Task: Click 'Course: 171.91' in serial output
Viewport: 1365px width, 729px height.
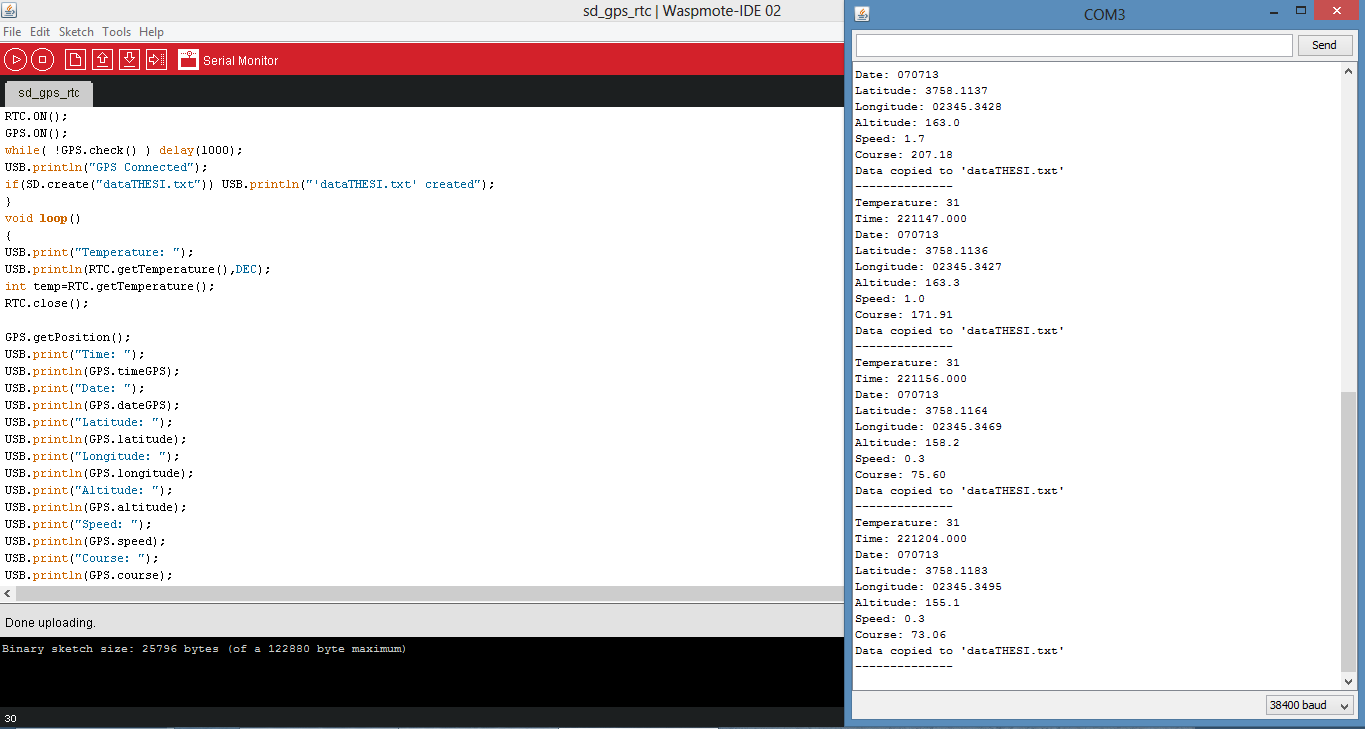Action: point(904,314)
